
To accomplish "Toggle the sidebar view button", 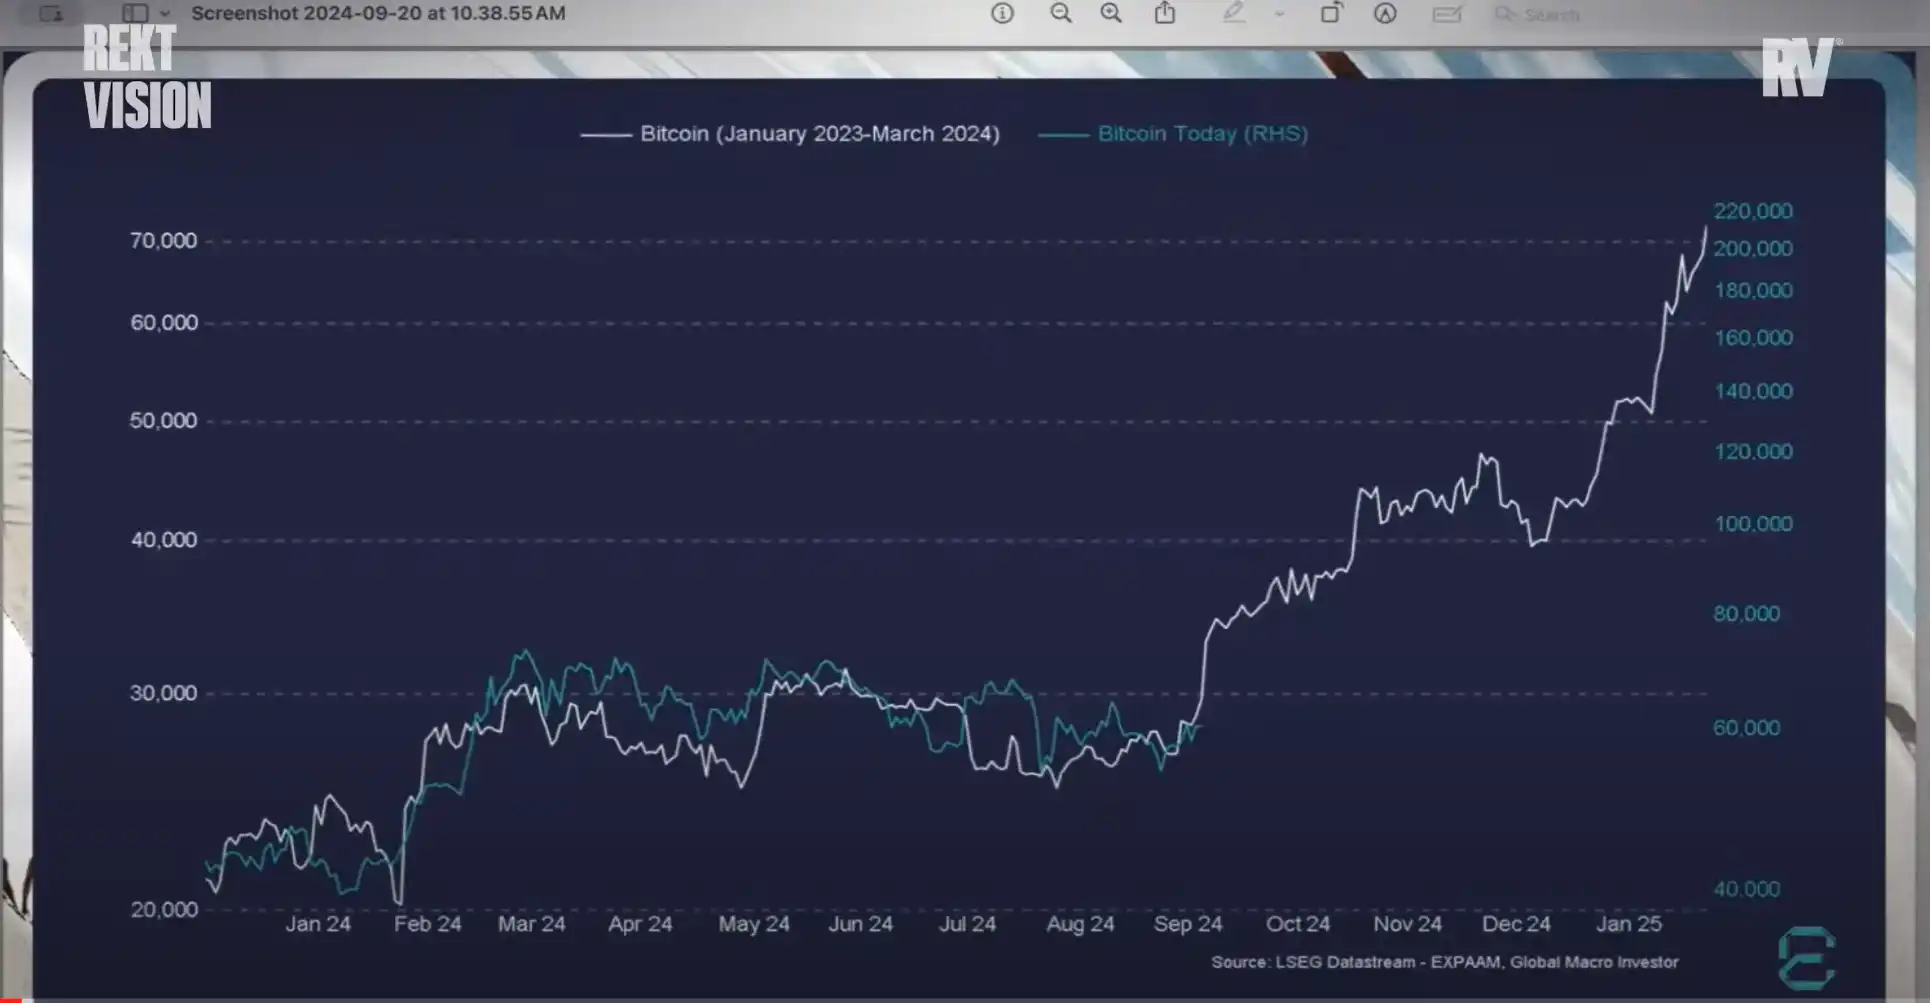I will [135, 13].
